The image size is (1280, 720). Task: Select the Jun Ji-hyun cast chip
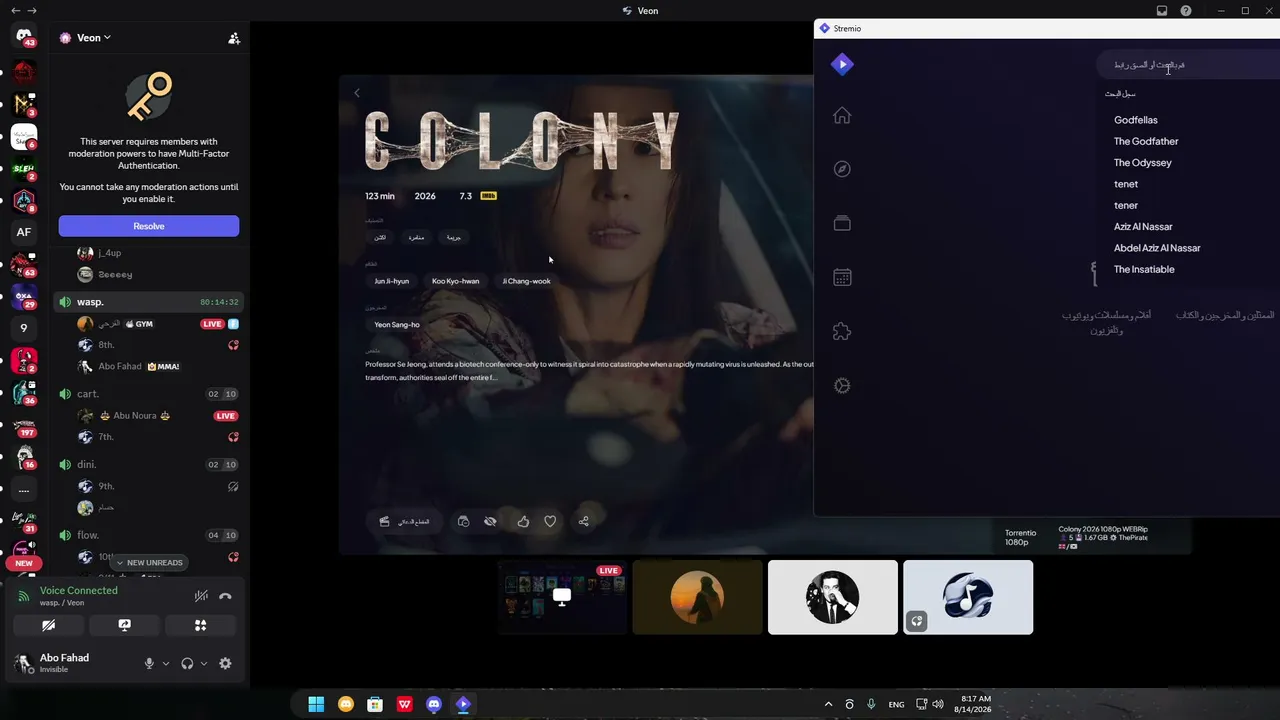[x=392, y=281]
